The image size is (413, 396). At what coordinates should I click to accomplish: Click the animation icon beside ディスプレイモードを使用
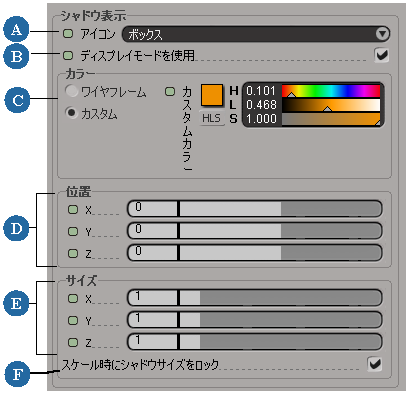click(68, 55)
